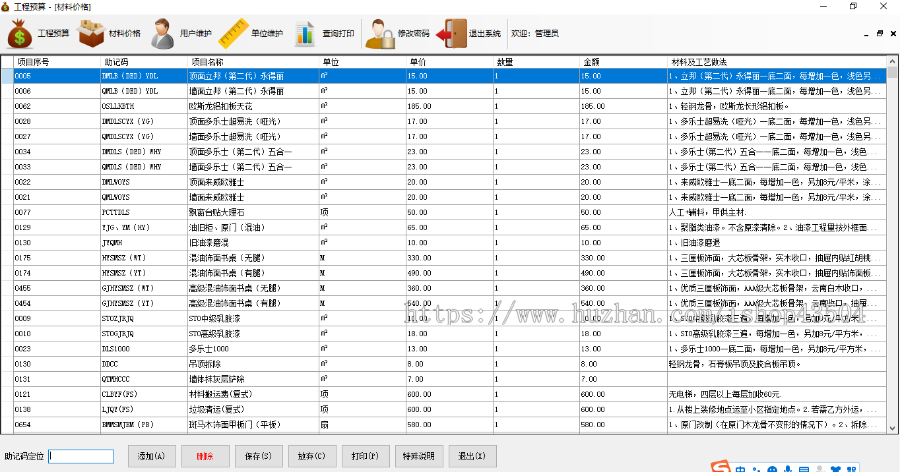
Task: Click the 金额 cell 185.00 in row 0062
Action: pyautogui.click(x=623, y=106)
